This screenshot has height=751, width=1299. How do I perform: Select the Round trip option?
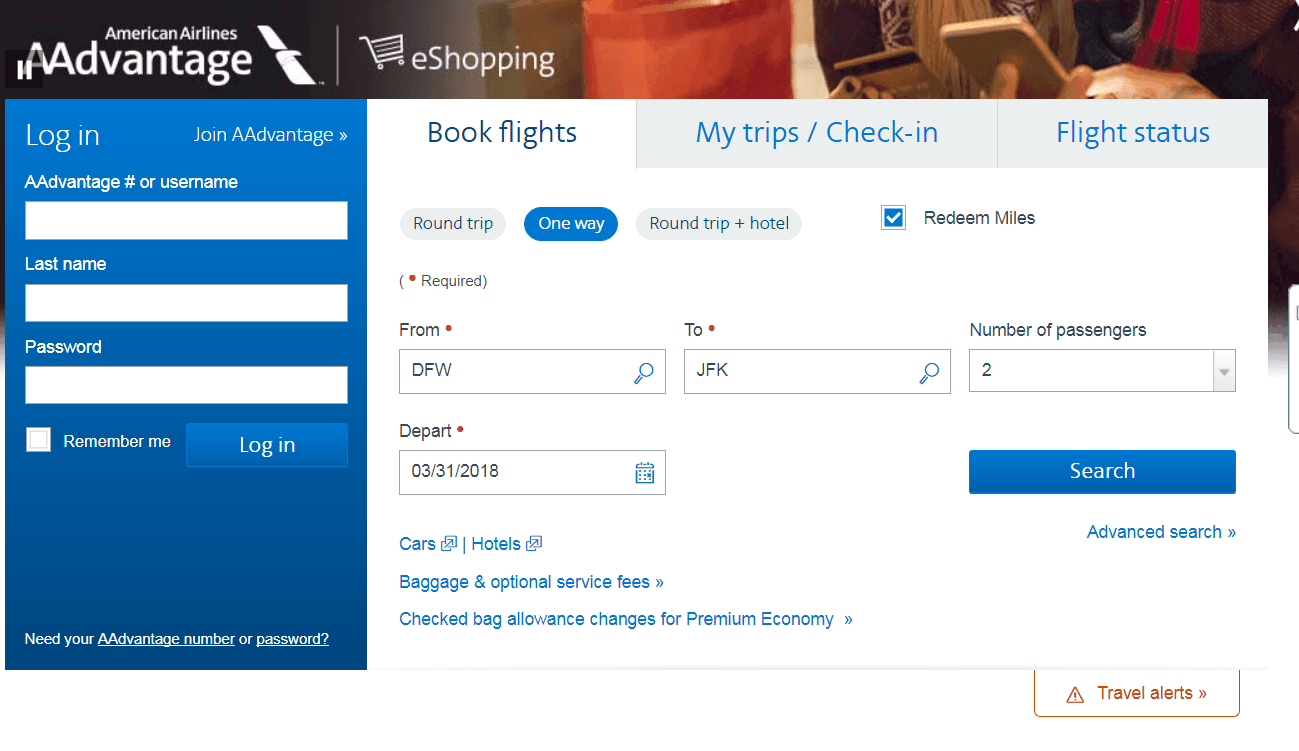pos(452,224)
